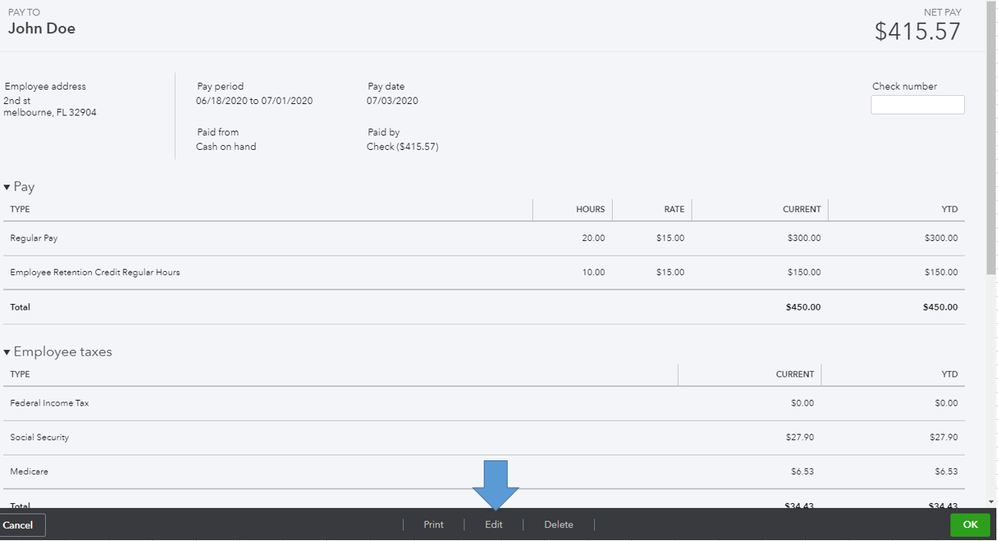Image resolution: width=998 pixels, height=541 pixels.
Task: Click CURRENT header in Employee taxes table
Action: point(794,374)
